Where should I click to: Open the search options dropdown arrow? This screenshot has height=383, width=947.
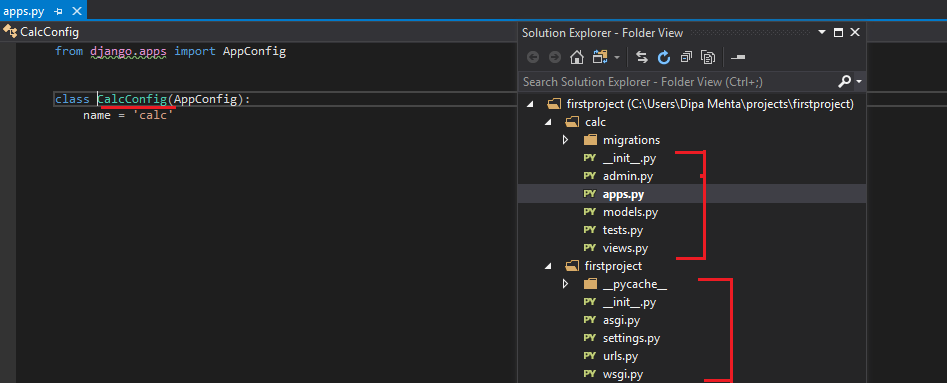(859, 82)
